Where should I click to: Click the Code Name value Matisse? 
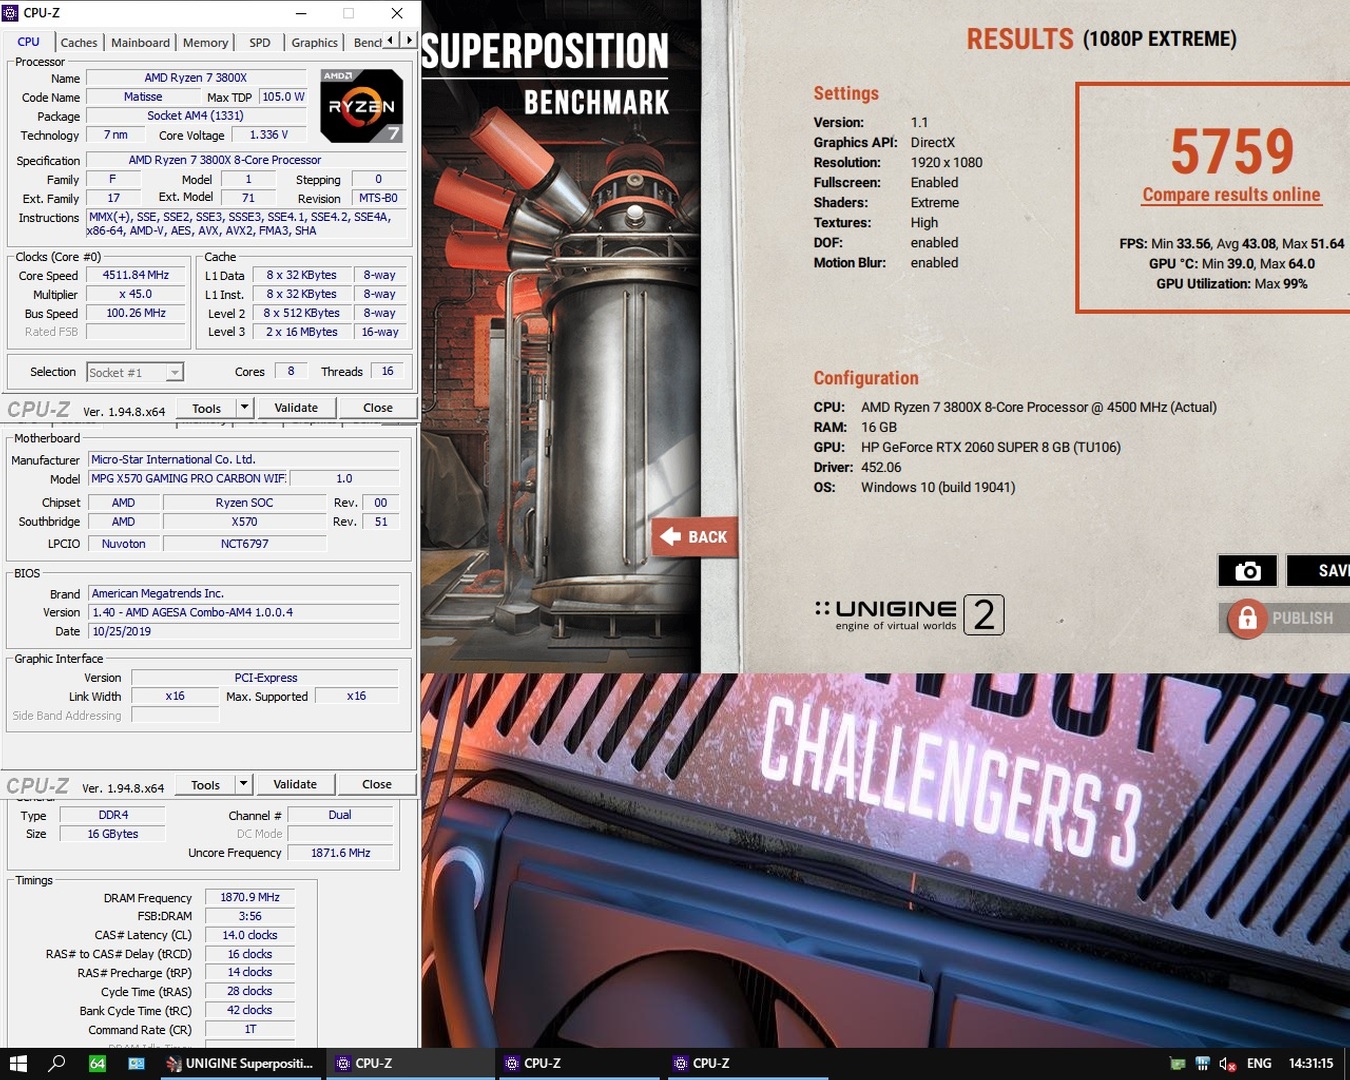(x=143, y=97)
